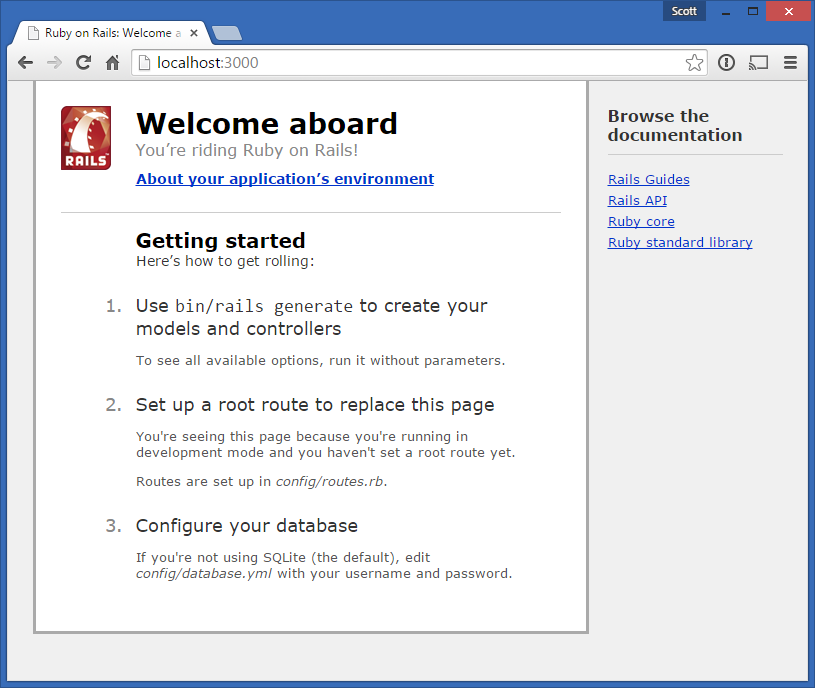Open the Rails API link
This screenshot has width=815, height=688.
pyautogui.click(x=637, y=201)
